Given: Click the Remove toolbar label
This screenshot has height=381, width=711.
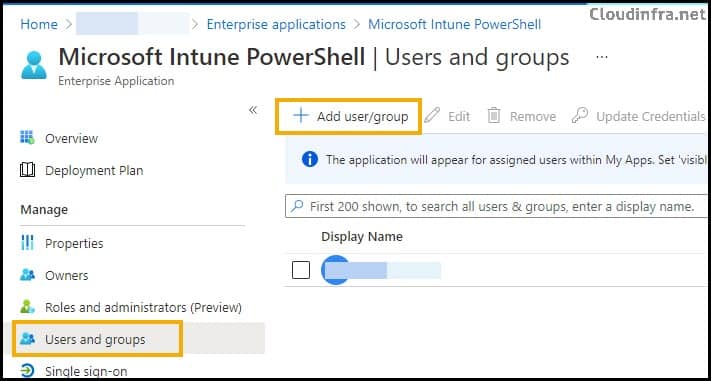Looking at the screenshot, I should 533,117.
